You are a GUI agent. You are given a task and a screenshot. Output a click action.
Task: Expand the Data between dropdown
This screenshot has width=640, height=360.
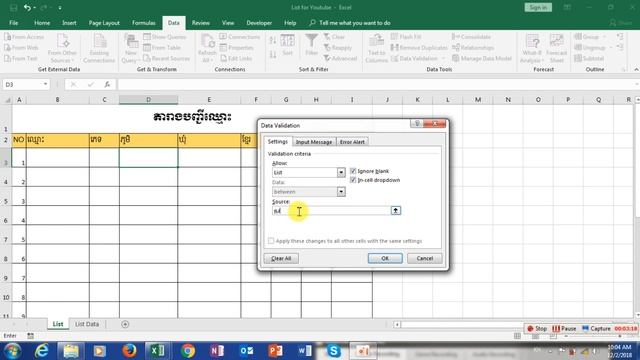point(341,192)
